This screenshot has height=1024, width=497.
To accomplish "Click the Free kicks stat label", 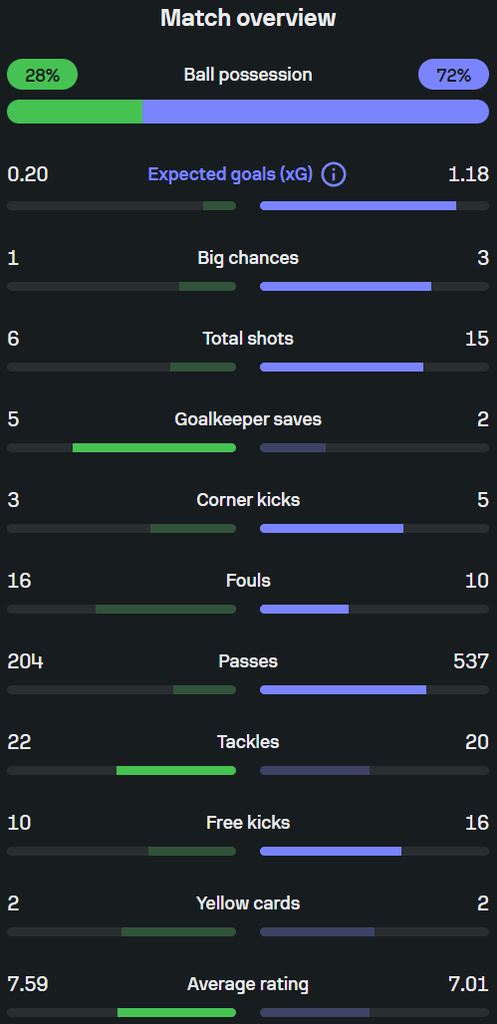I will coord(248,823).
